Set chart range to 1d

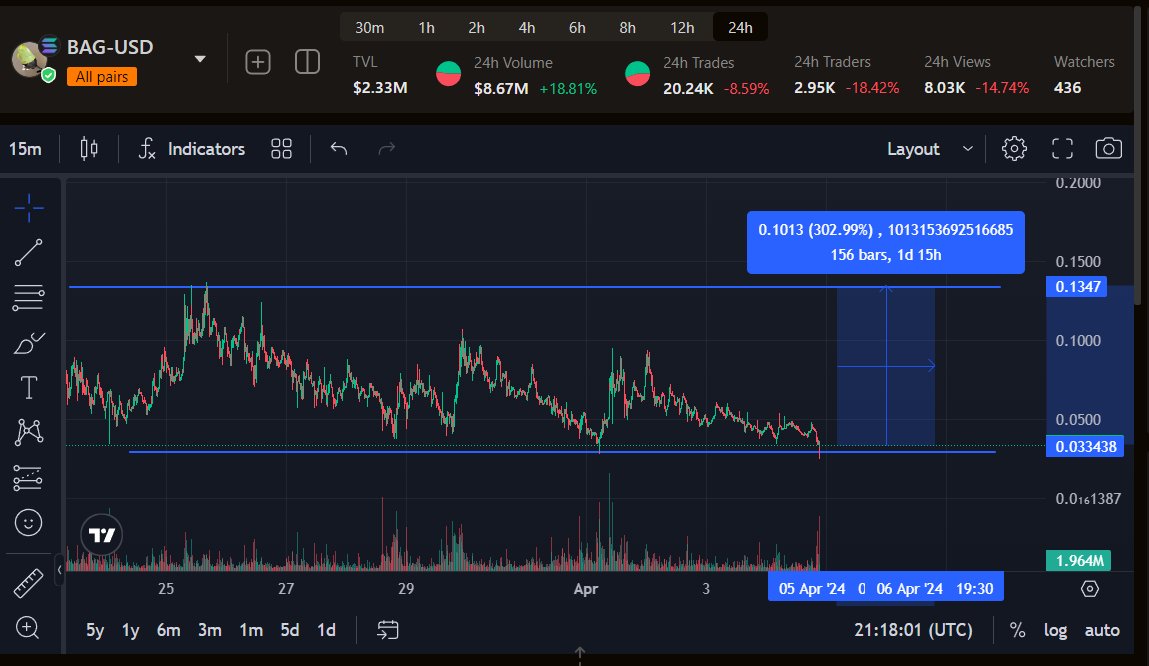[326, 630]
